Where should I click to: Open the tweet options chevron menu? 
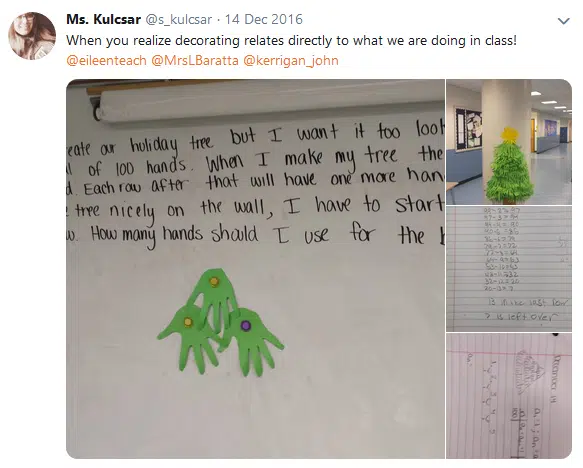point(564,21)
